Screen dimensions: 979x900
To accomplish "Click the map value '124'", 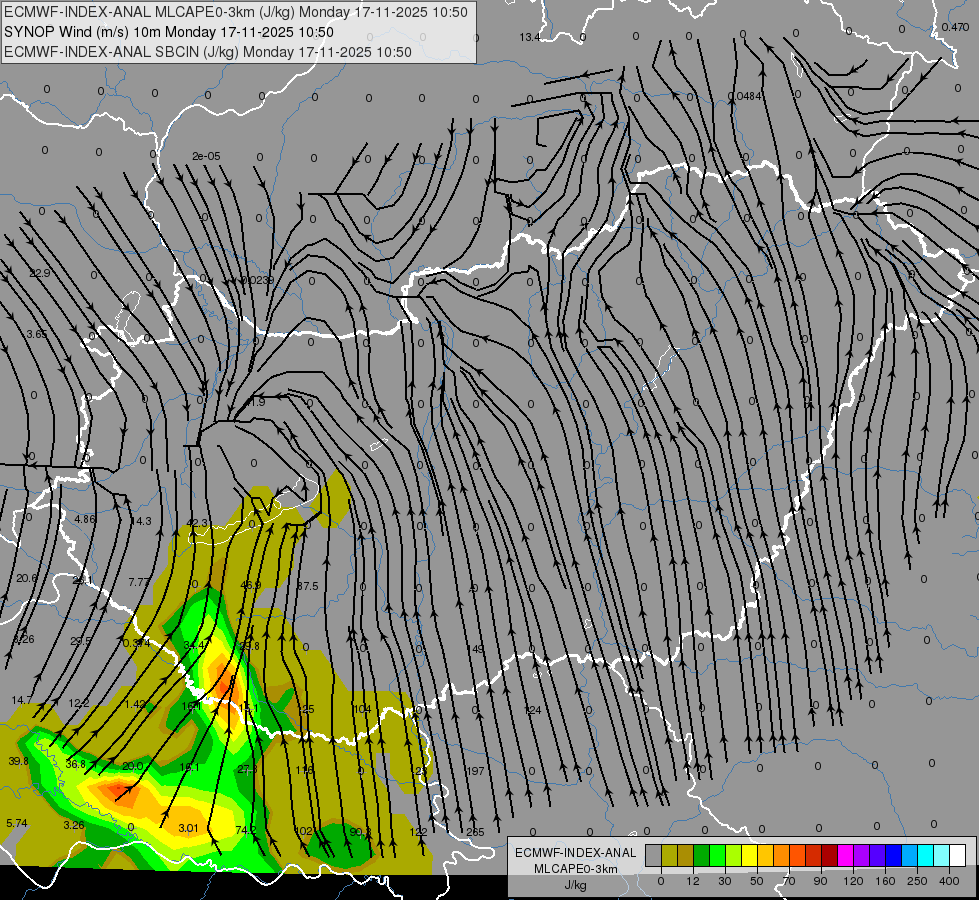I will (x=533, y=710).
